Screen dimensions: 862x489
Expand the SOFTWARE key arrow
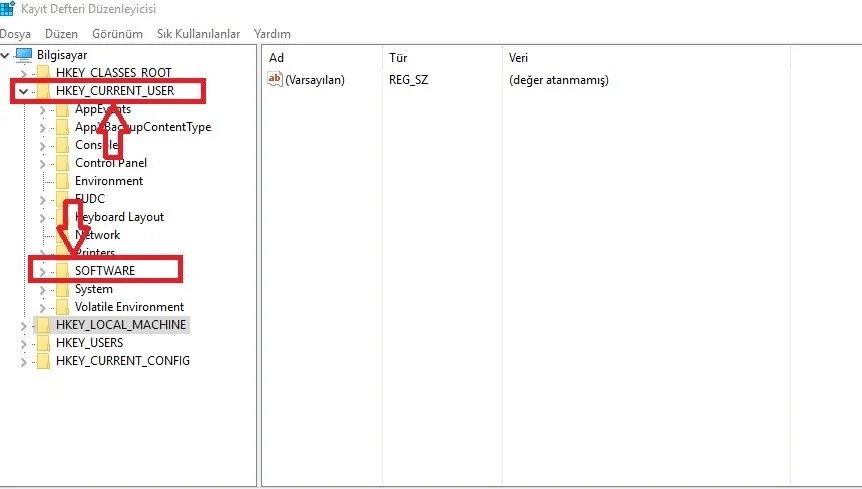(x=42, y=271)
